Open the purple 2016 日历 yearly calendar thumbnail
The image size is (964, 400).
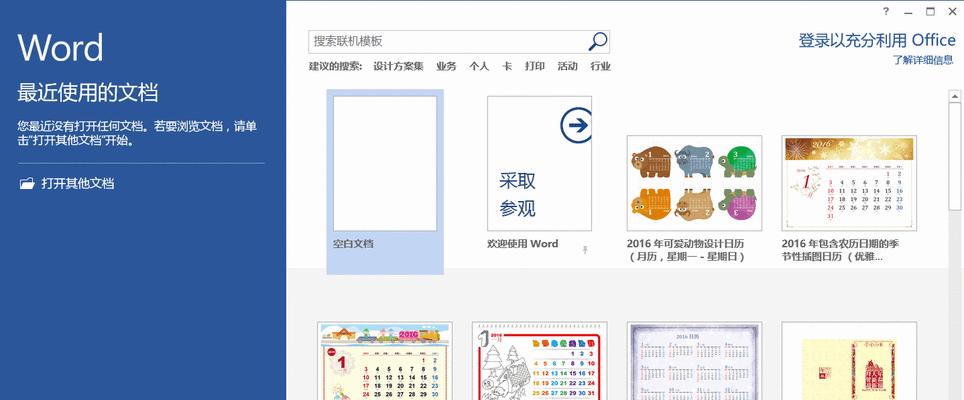pyautogui.click(x=694, y=361)
